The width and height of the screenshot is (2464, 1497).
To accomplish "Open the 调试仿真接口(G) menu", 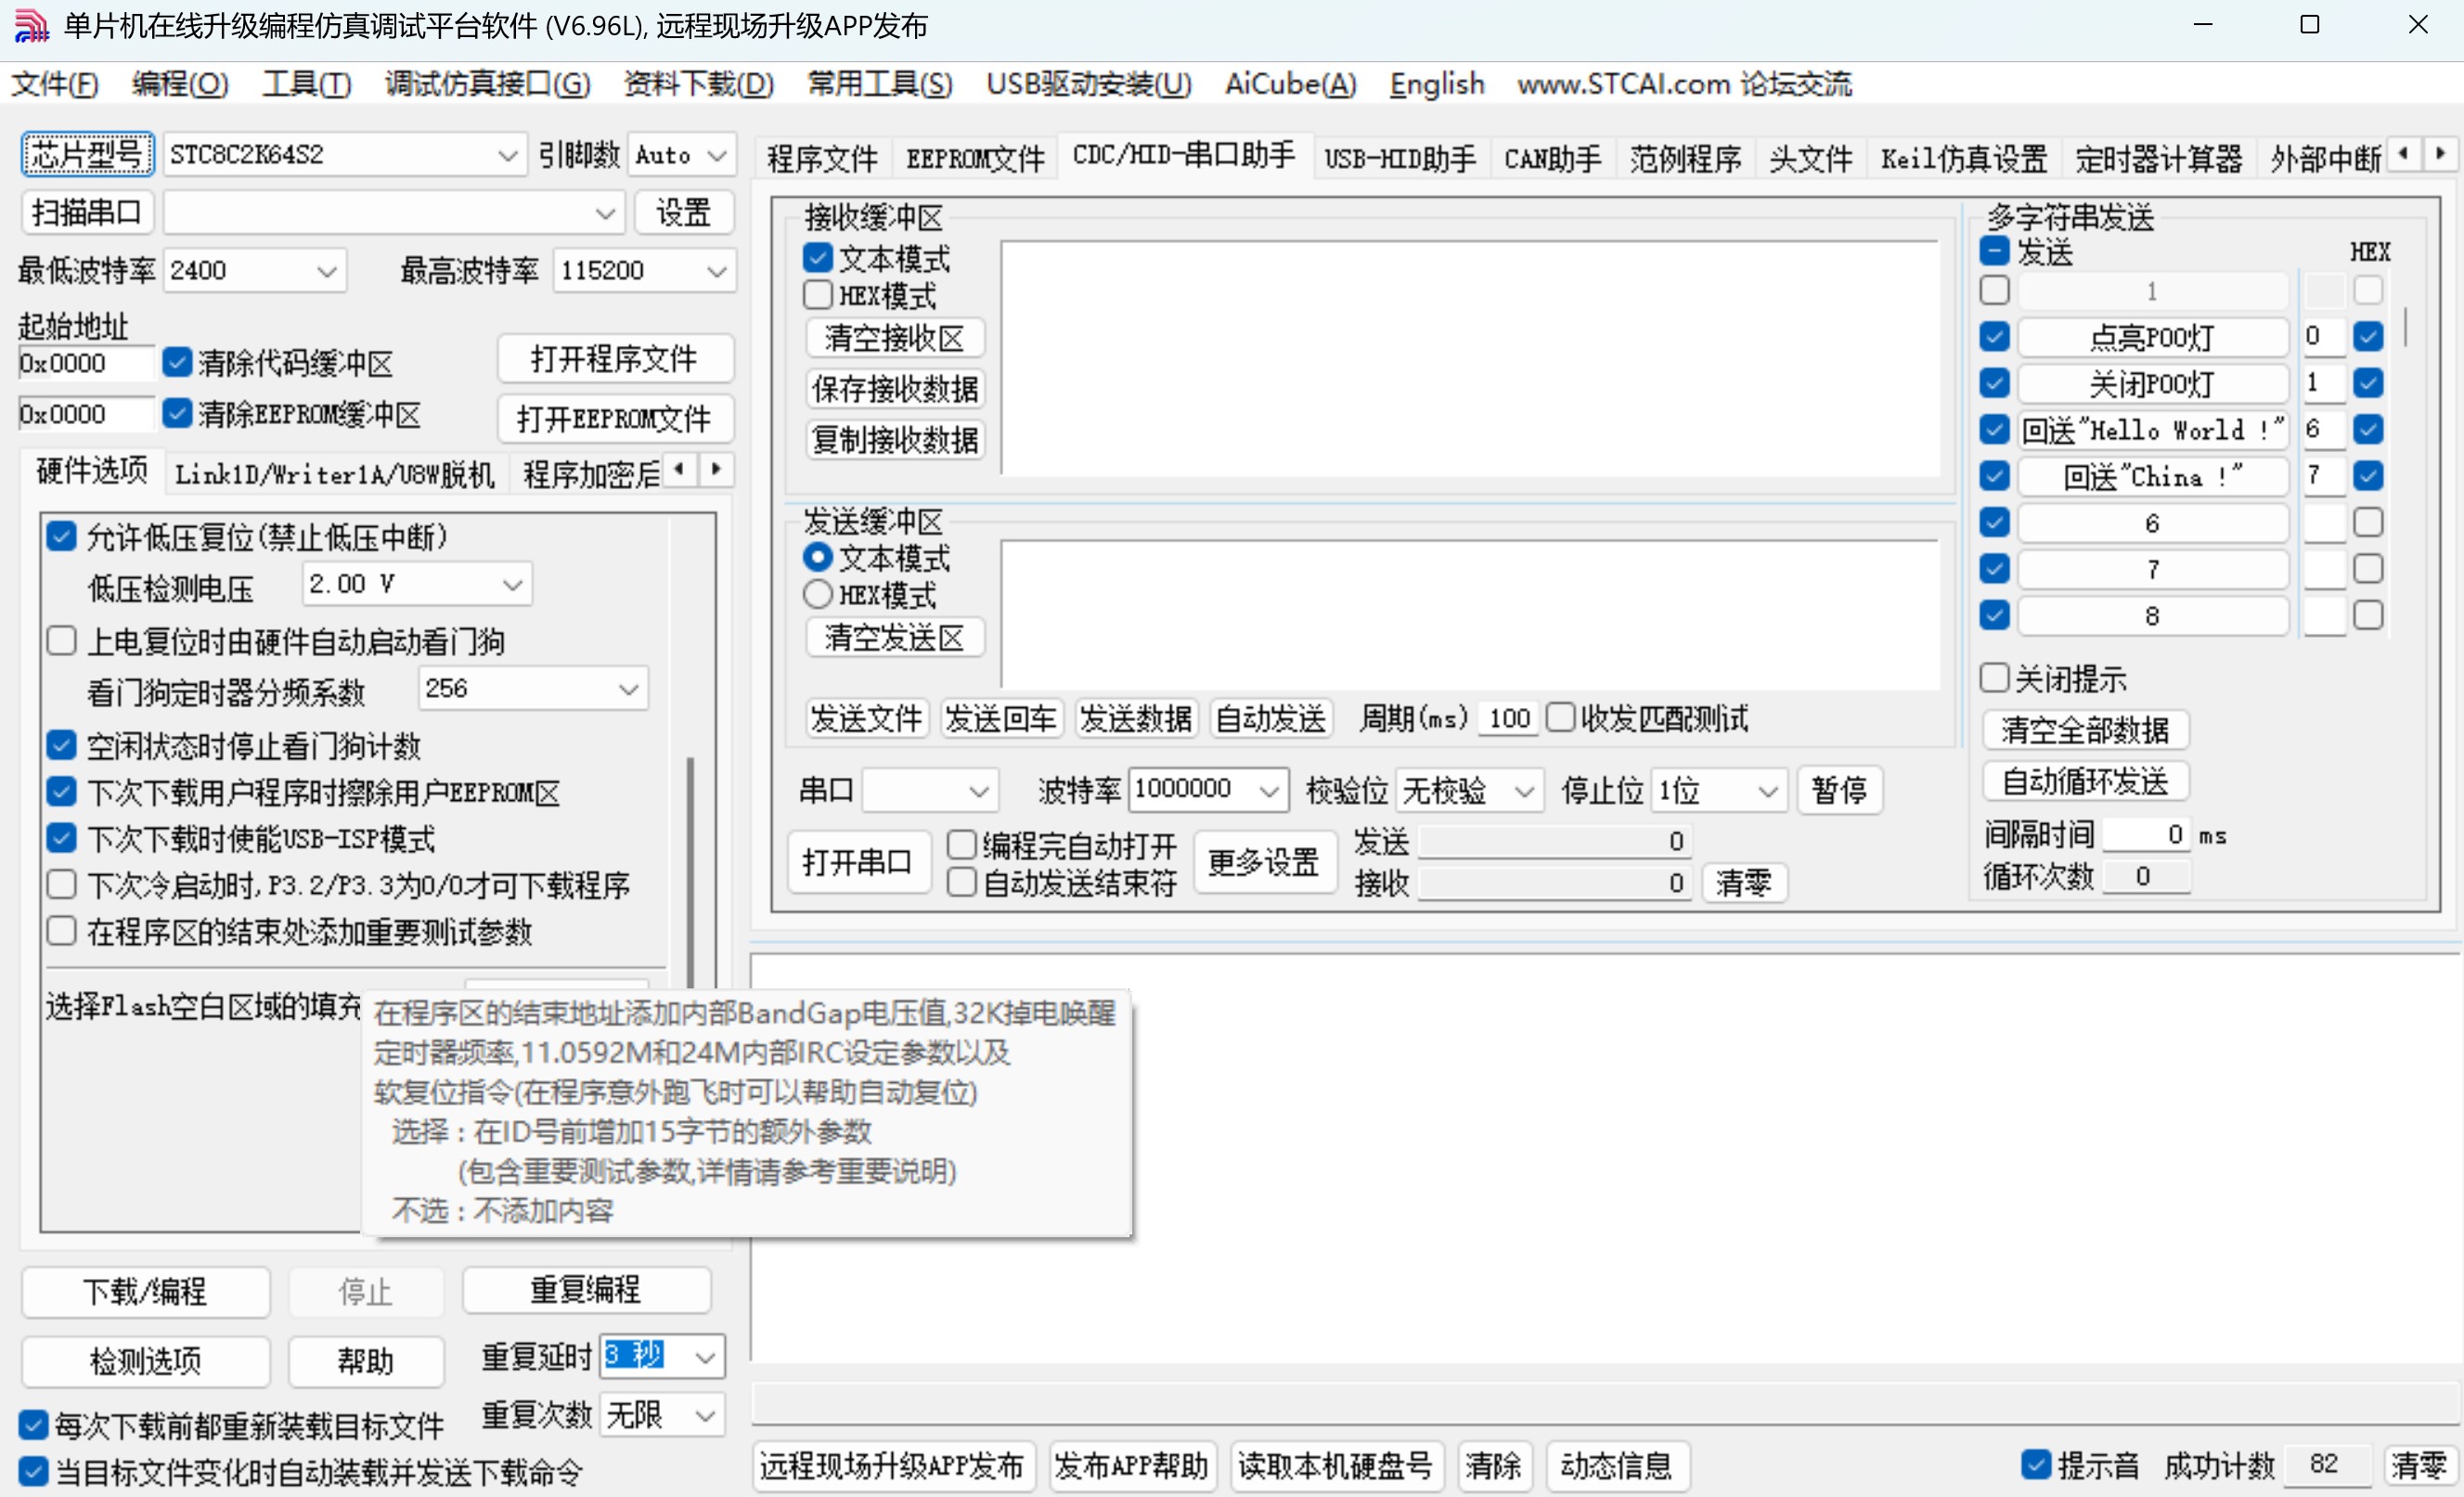I will (x=487, y=84).
